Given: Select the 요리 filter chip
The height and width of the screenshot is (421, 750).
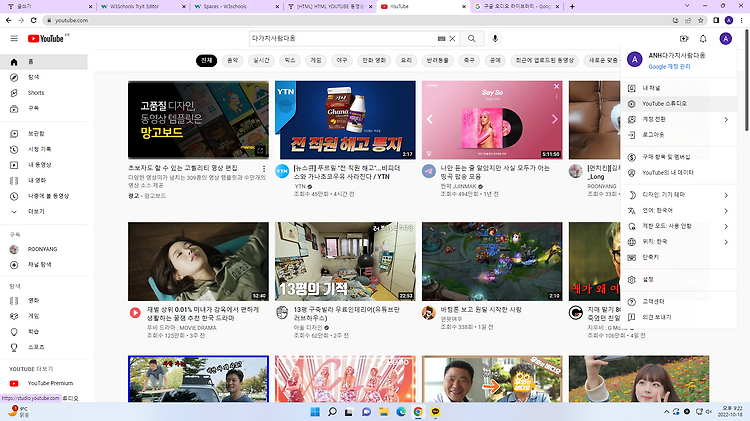Looking at the screenshot, I should coord(406,60).
